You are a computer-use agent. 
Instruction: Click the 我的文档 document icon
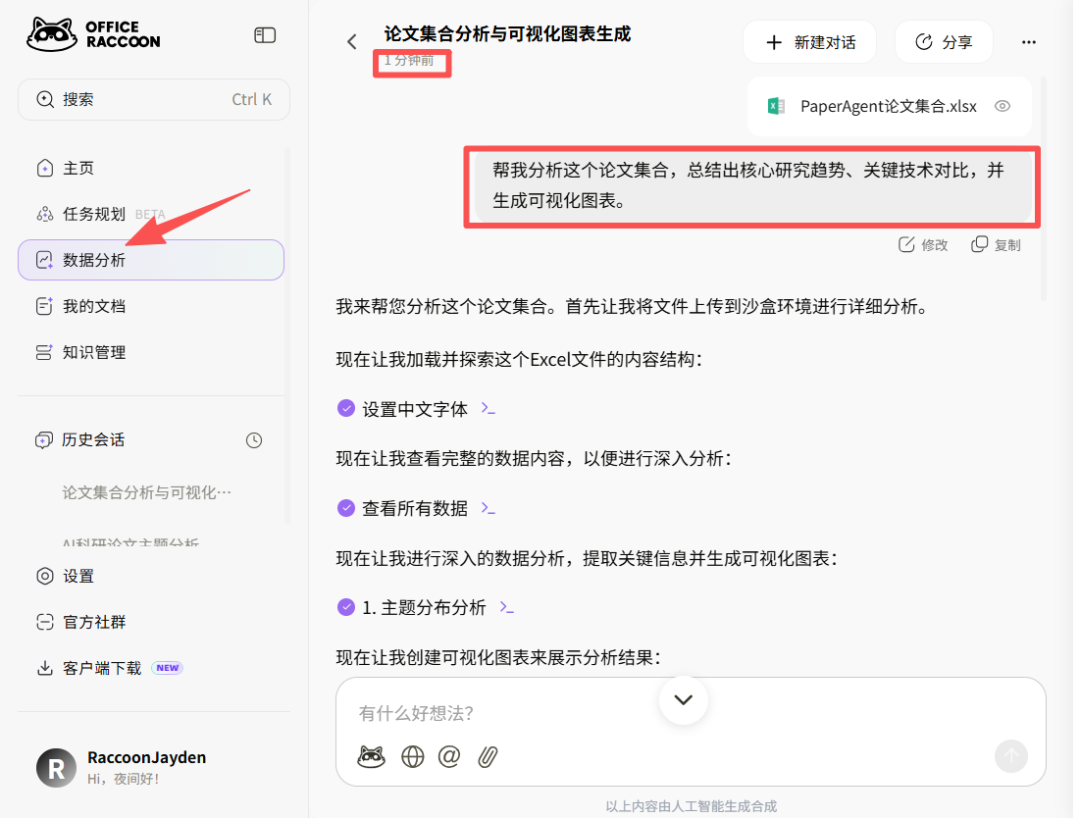pyautogui.click(x=44, y=306)
